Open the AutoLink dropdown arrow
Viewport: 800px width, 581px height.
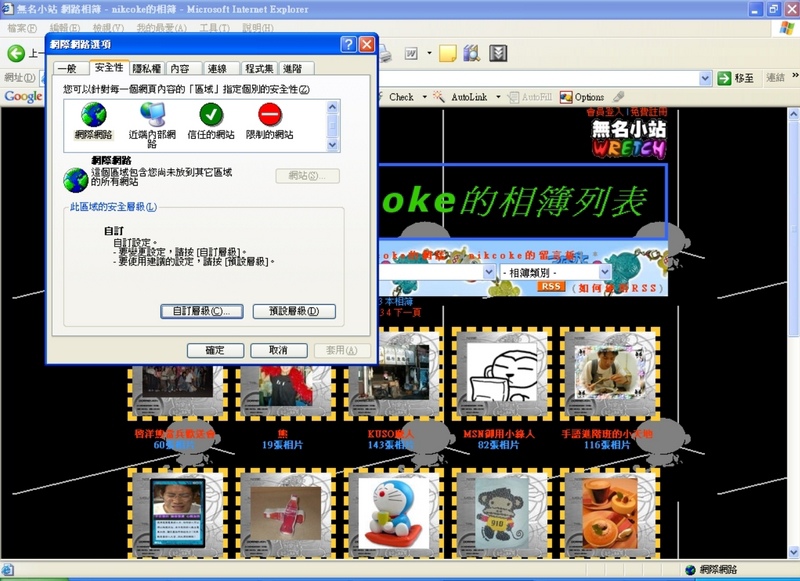coord(498,97)
